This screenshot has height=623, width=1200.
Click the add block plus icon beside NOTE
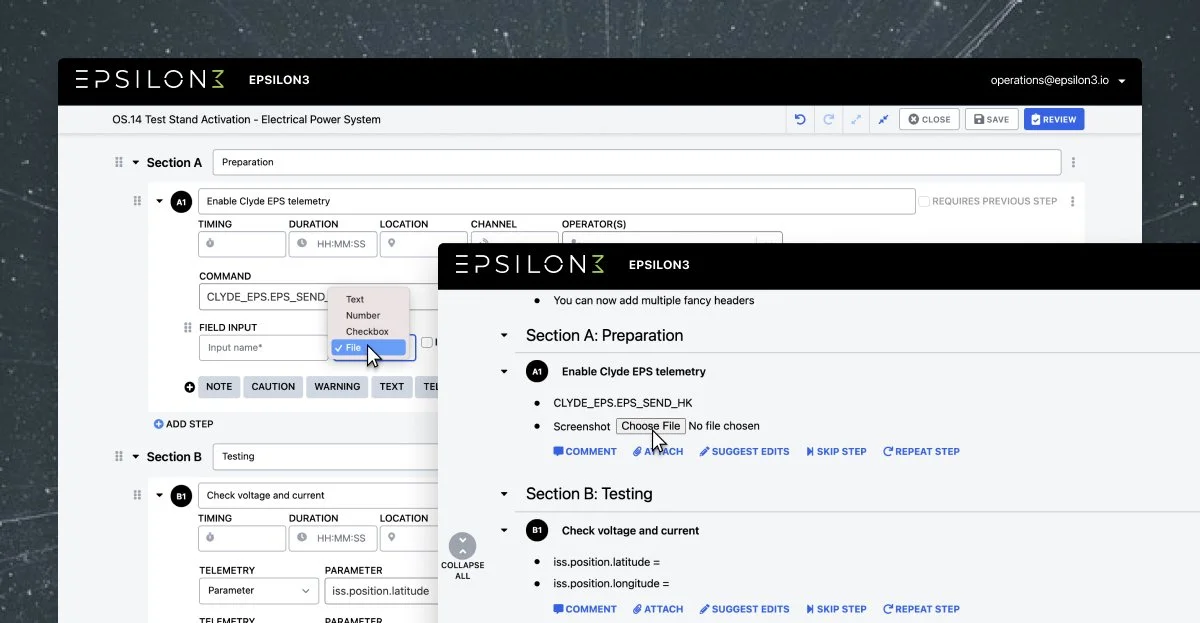click(x=189, y=387)
